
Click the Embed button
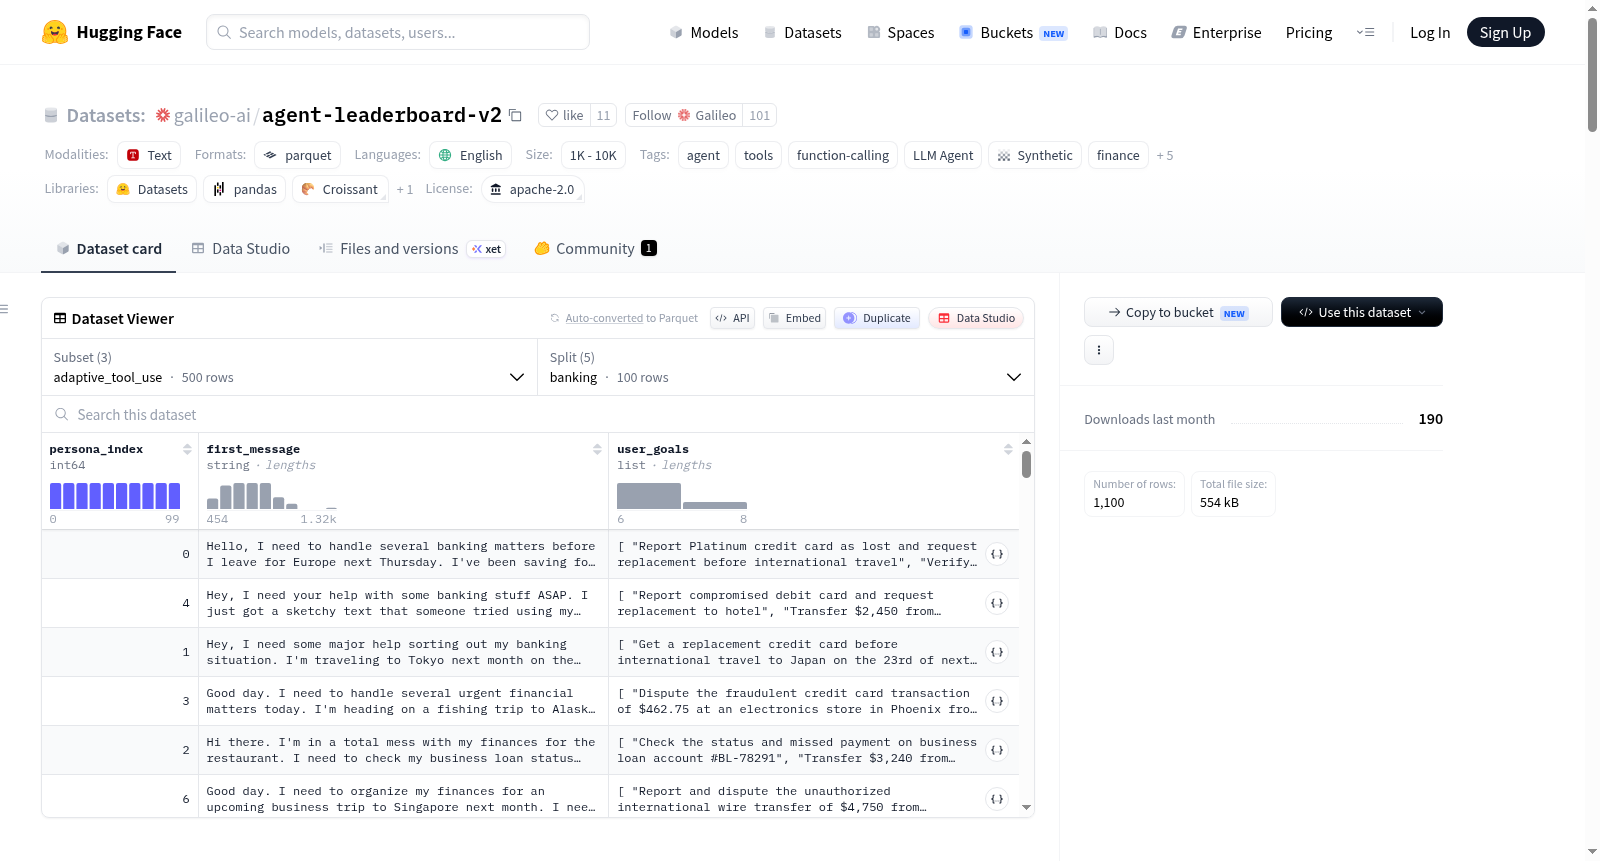pyautogui.click(x=794, y=318)
